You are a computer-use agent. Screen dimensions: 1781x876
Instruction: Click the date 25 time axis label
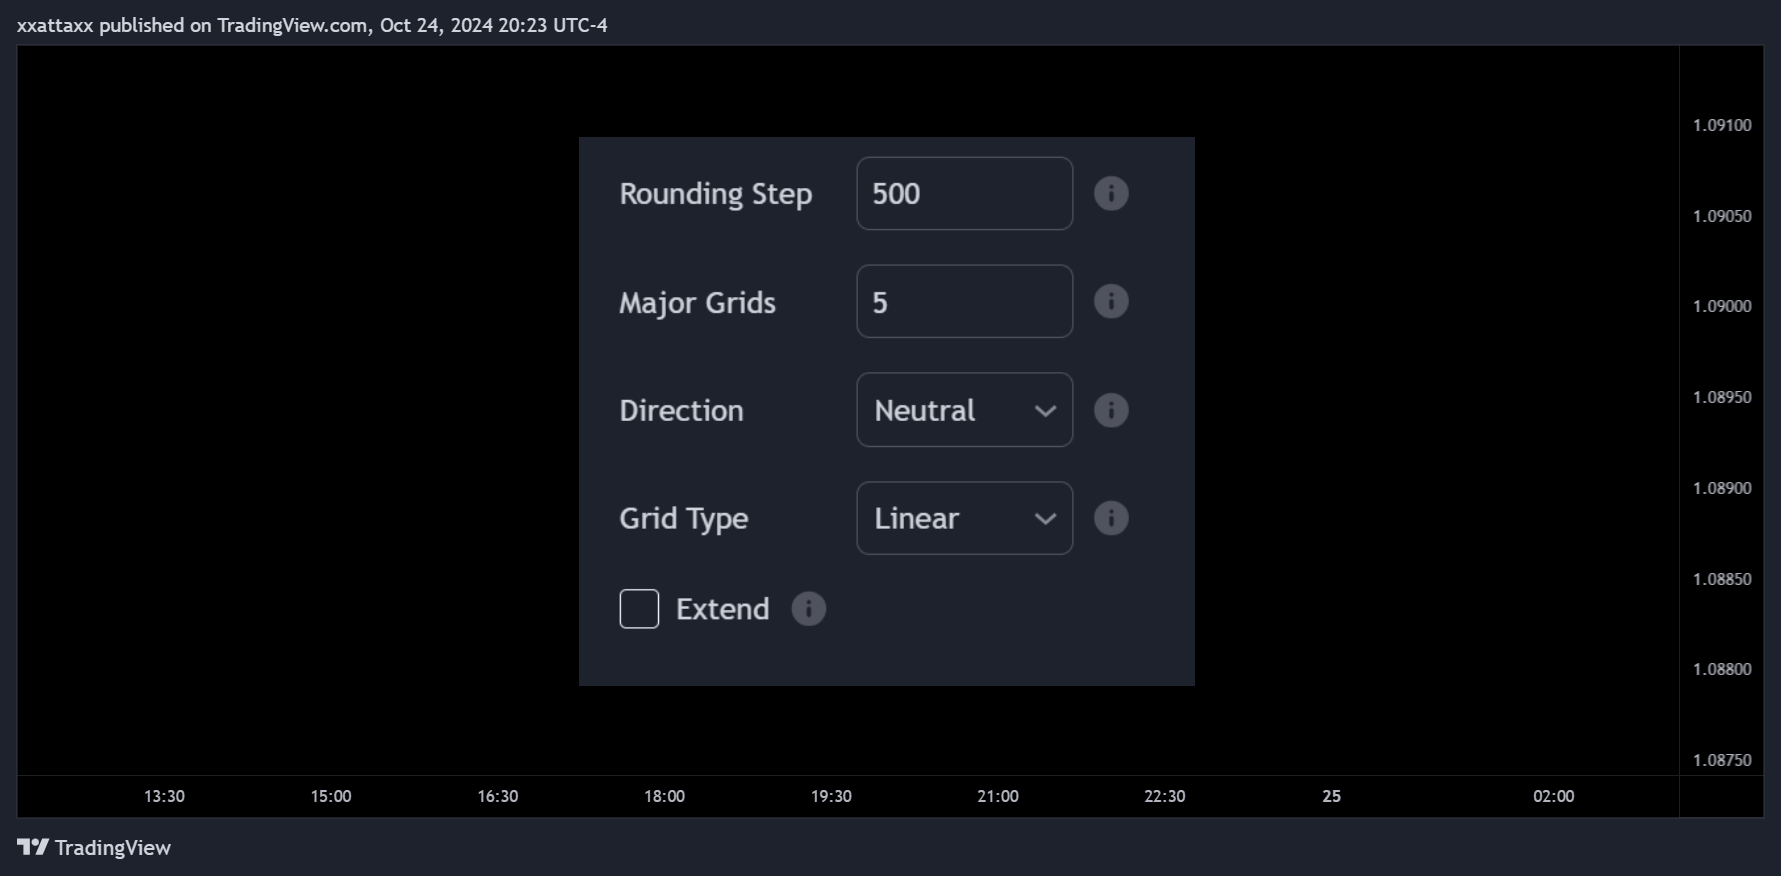point(1332,796)
